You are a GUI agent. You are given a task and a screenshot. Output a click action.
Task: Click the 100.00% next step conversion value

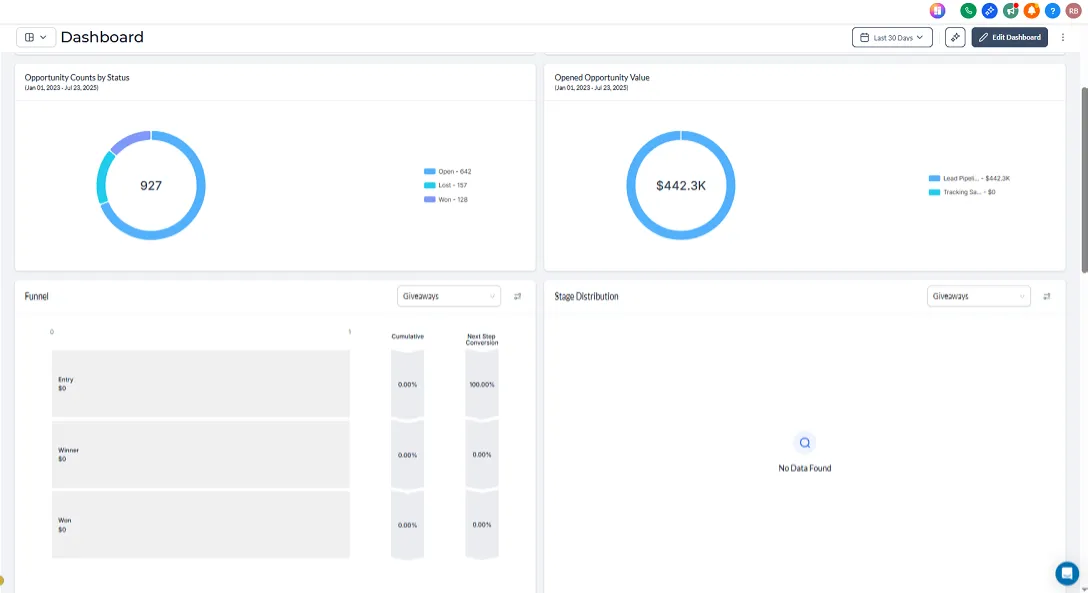coord(482,384)
